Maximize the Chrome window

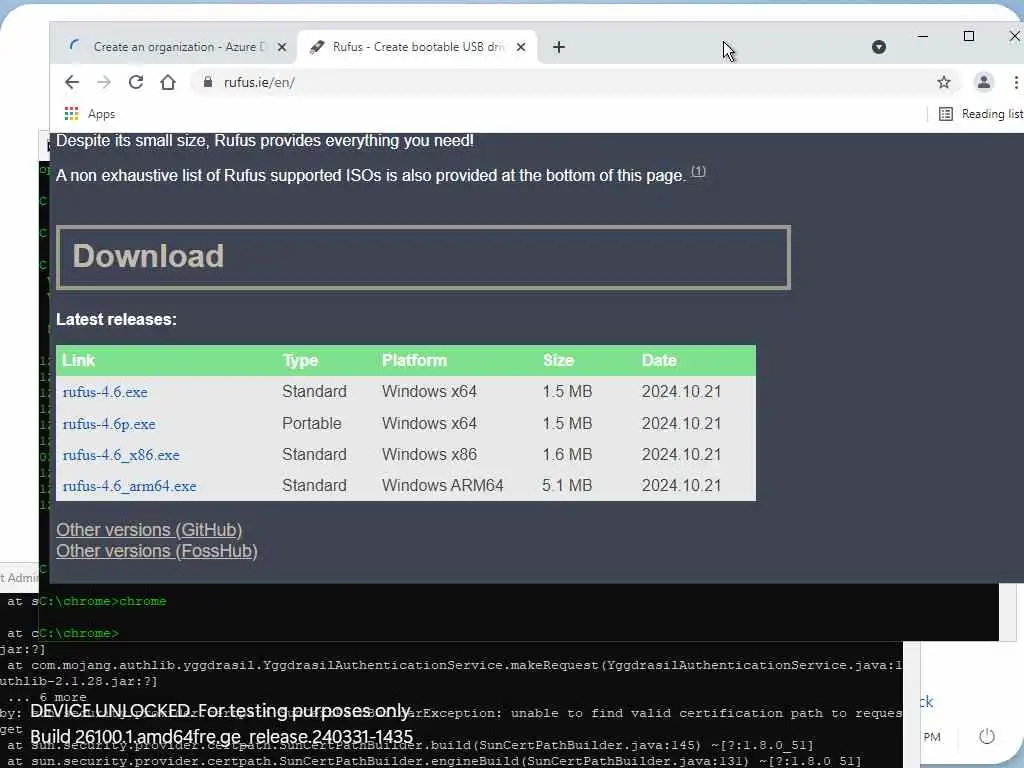969,37
